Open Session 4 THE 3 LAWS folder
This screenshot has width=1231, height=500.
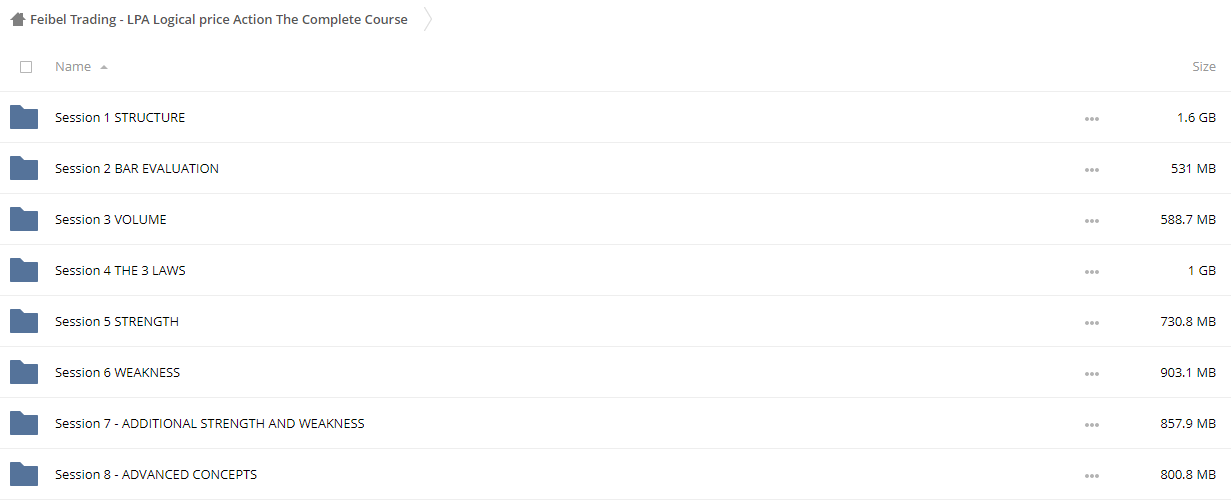[120, 270]
